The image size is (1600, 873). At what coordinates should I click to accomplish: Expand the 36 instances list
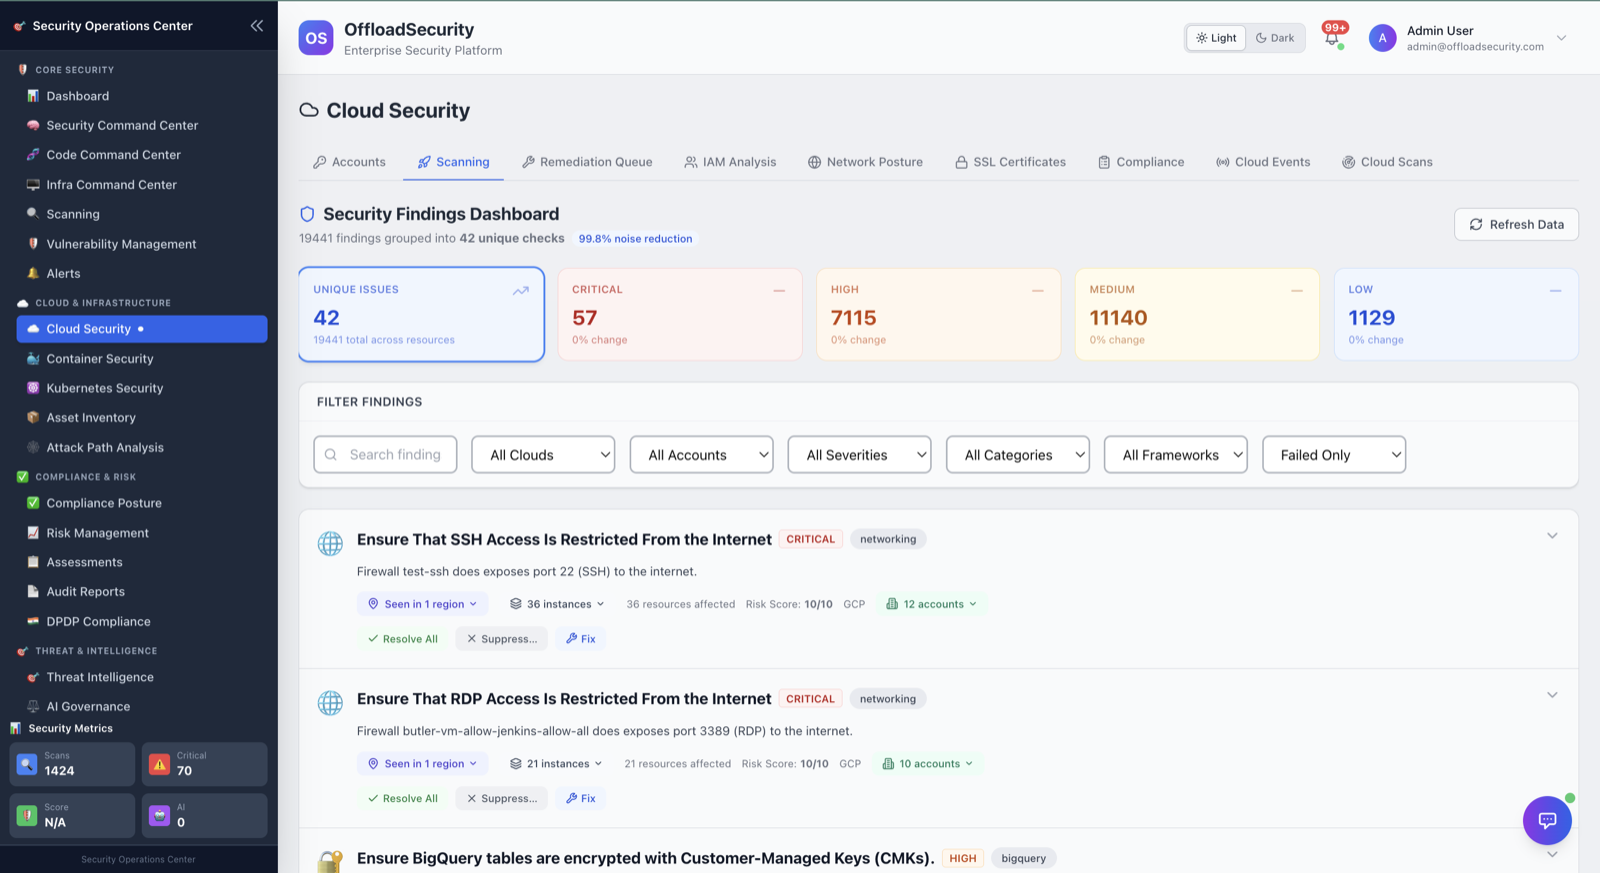(557, 604)
